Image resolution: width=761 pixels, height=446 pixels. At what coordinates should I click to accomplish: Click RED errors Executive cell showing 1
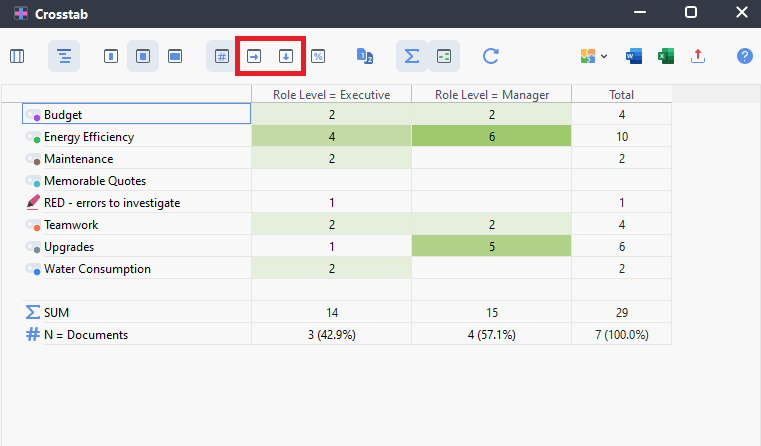pyautogui.click(x=331, y=203)
